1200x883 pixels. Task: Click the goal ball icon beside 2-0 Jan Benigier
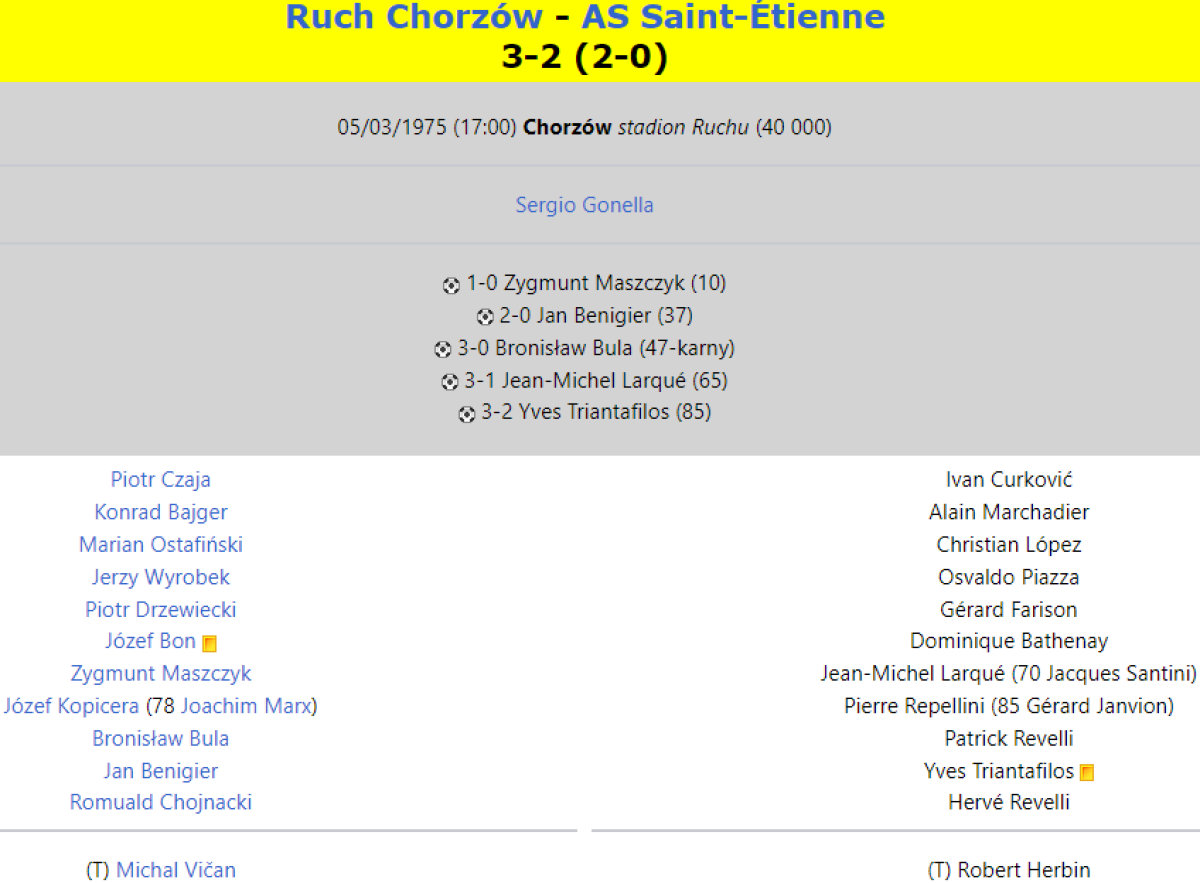pos(485,317)
